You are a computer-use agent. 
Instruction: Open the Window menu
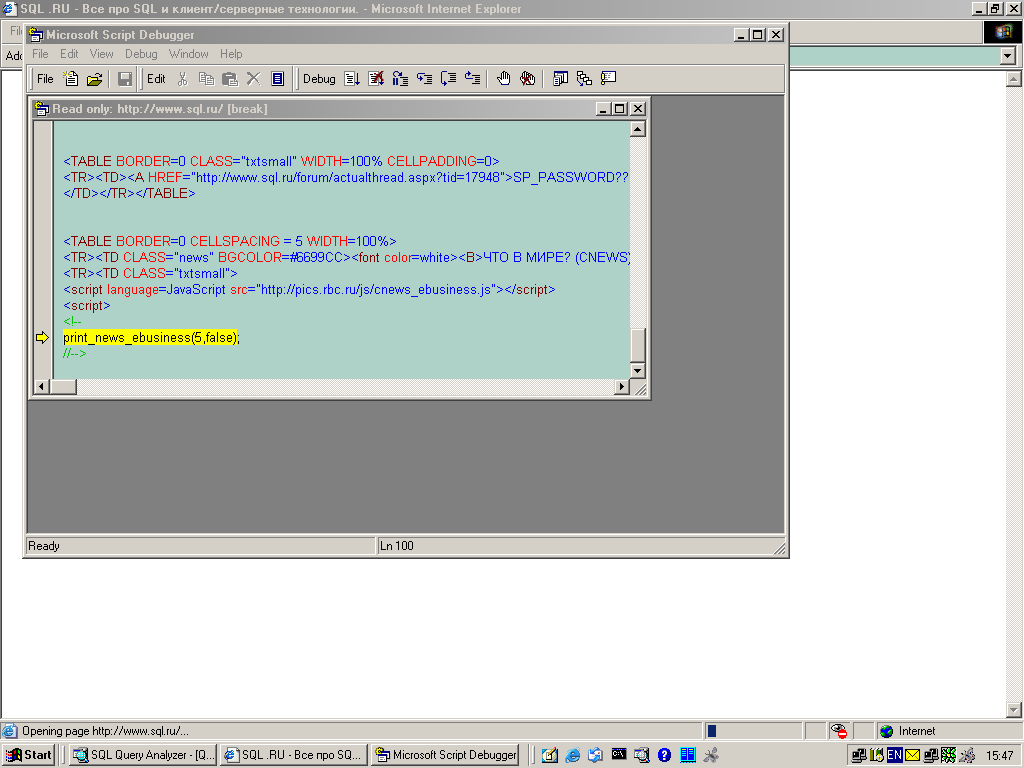coord(189,54)
